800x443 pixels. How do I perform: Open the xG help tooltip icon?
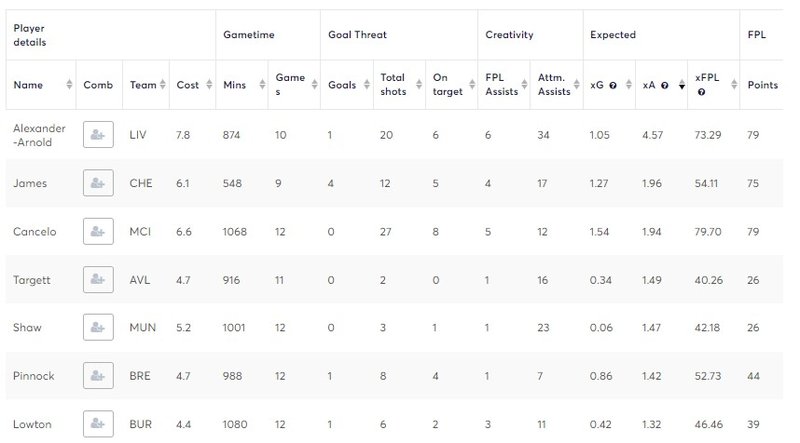(613, 85)
